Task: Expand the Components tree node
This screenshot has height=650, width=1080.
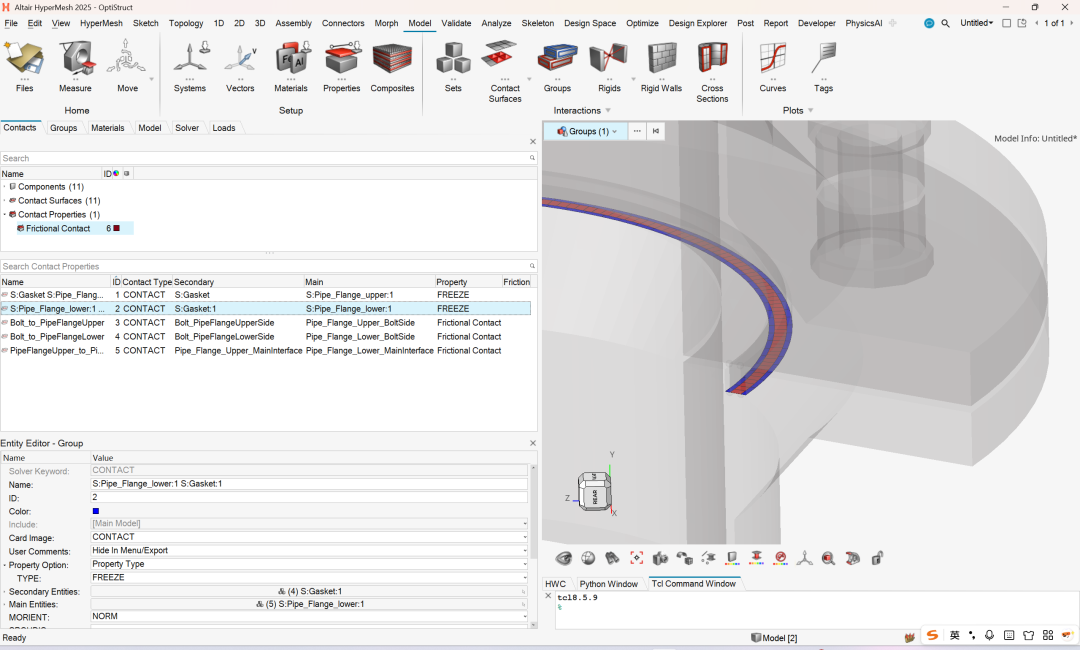Action: pos(4,187)
